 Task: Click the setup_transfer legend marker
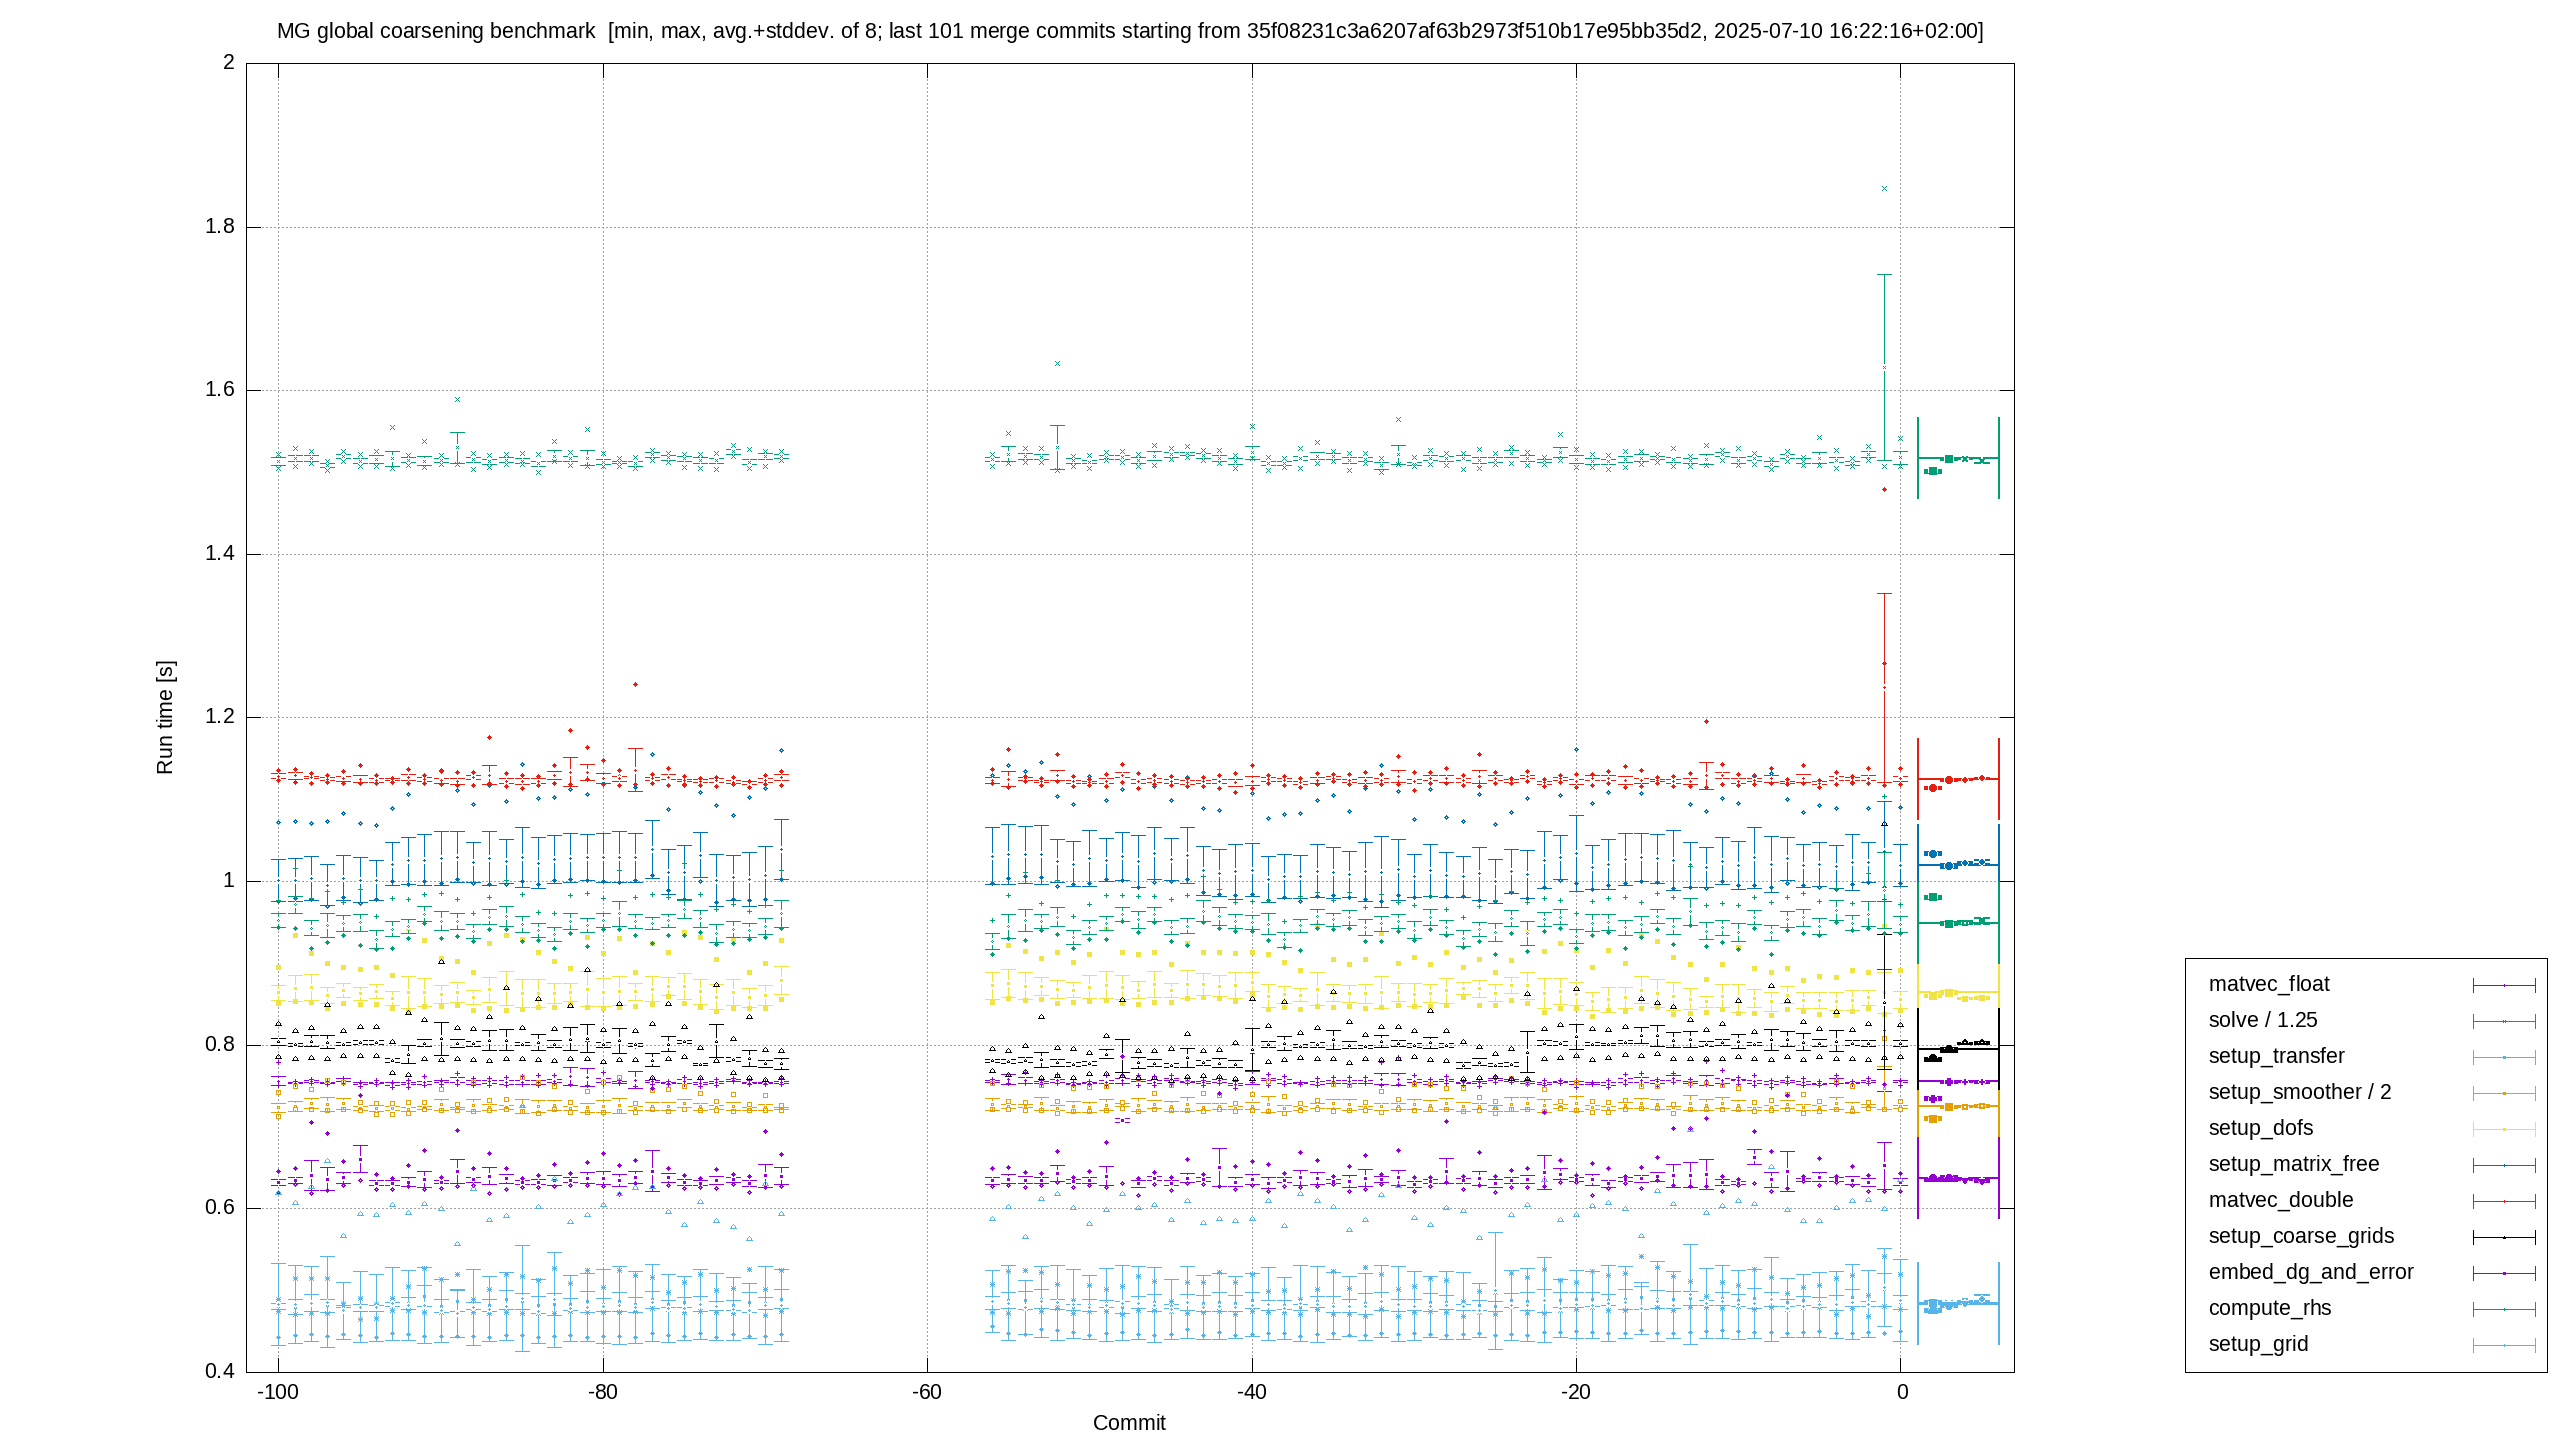click(x=2504, y=1057)
